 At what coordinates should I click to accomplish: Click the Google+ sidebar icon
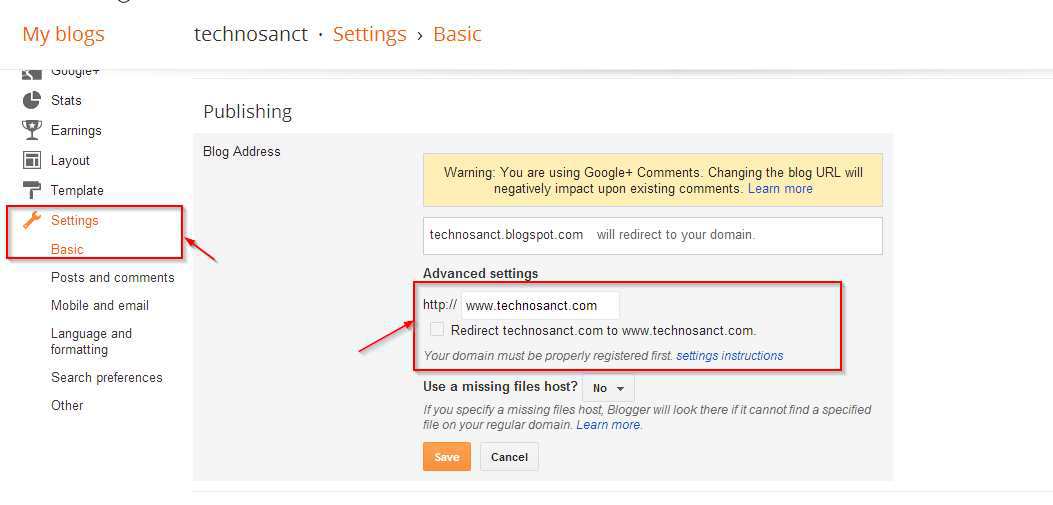[x=32, y=73]
